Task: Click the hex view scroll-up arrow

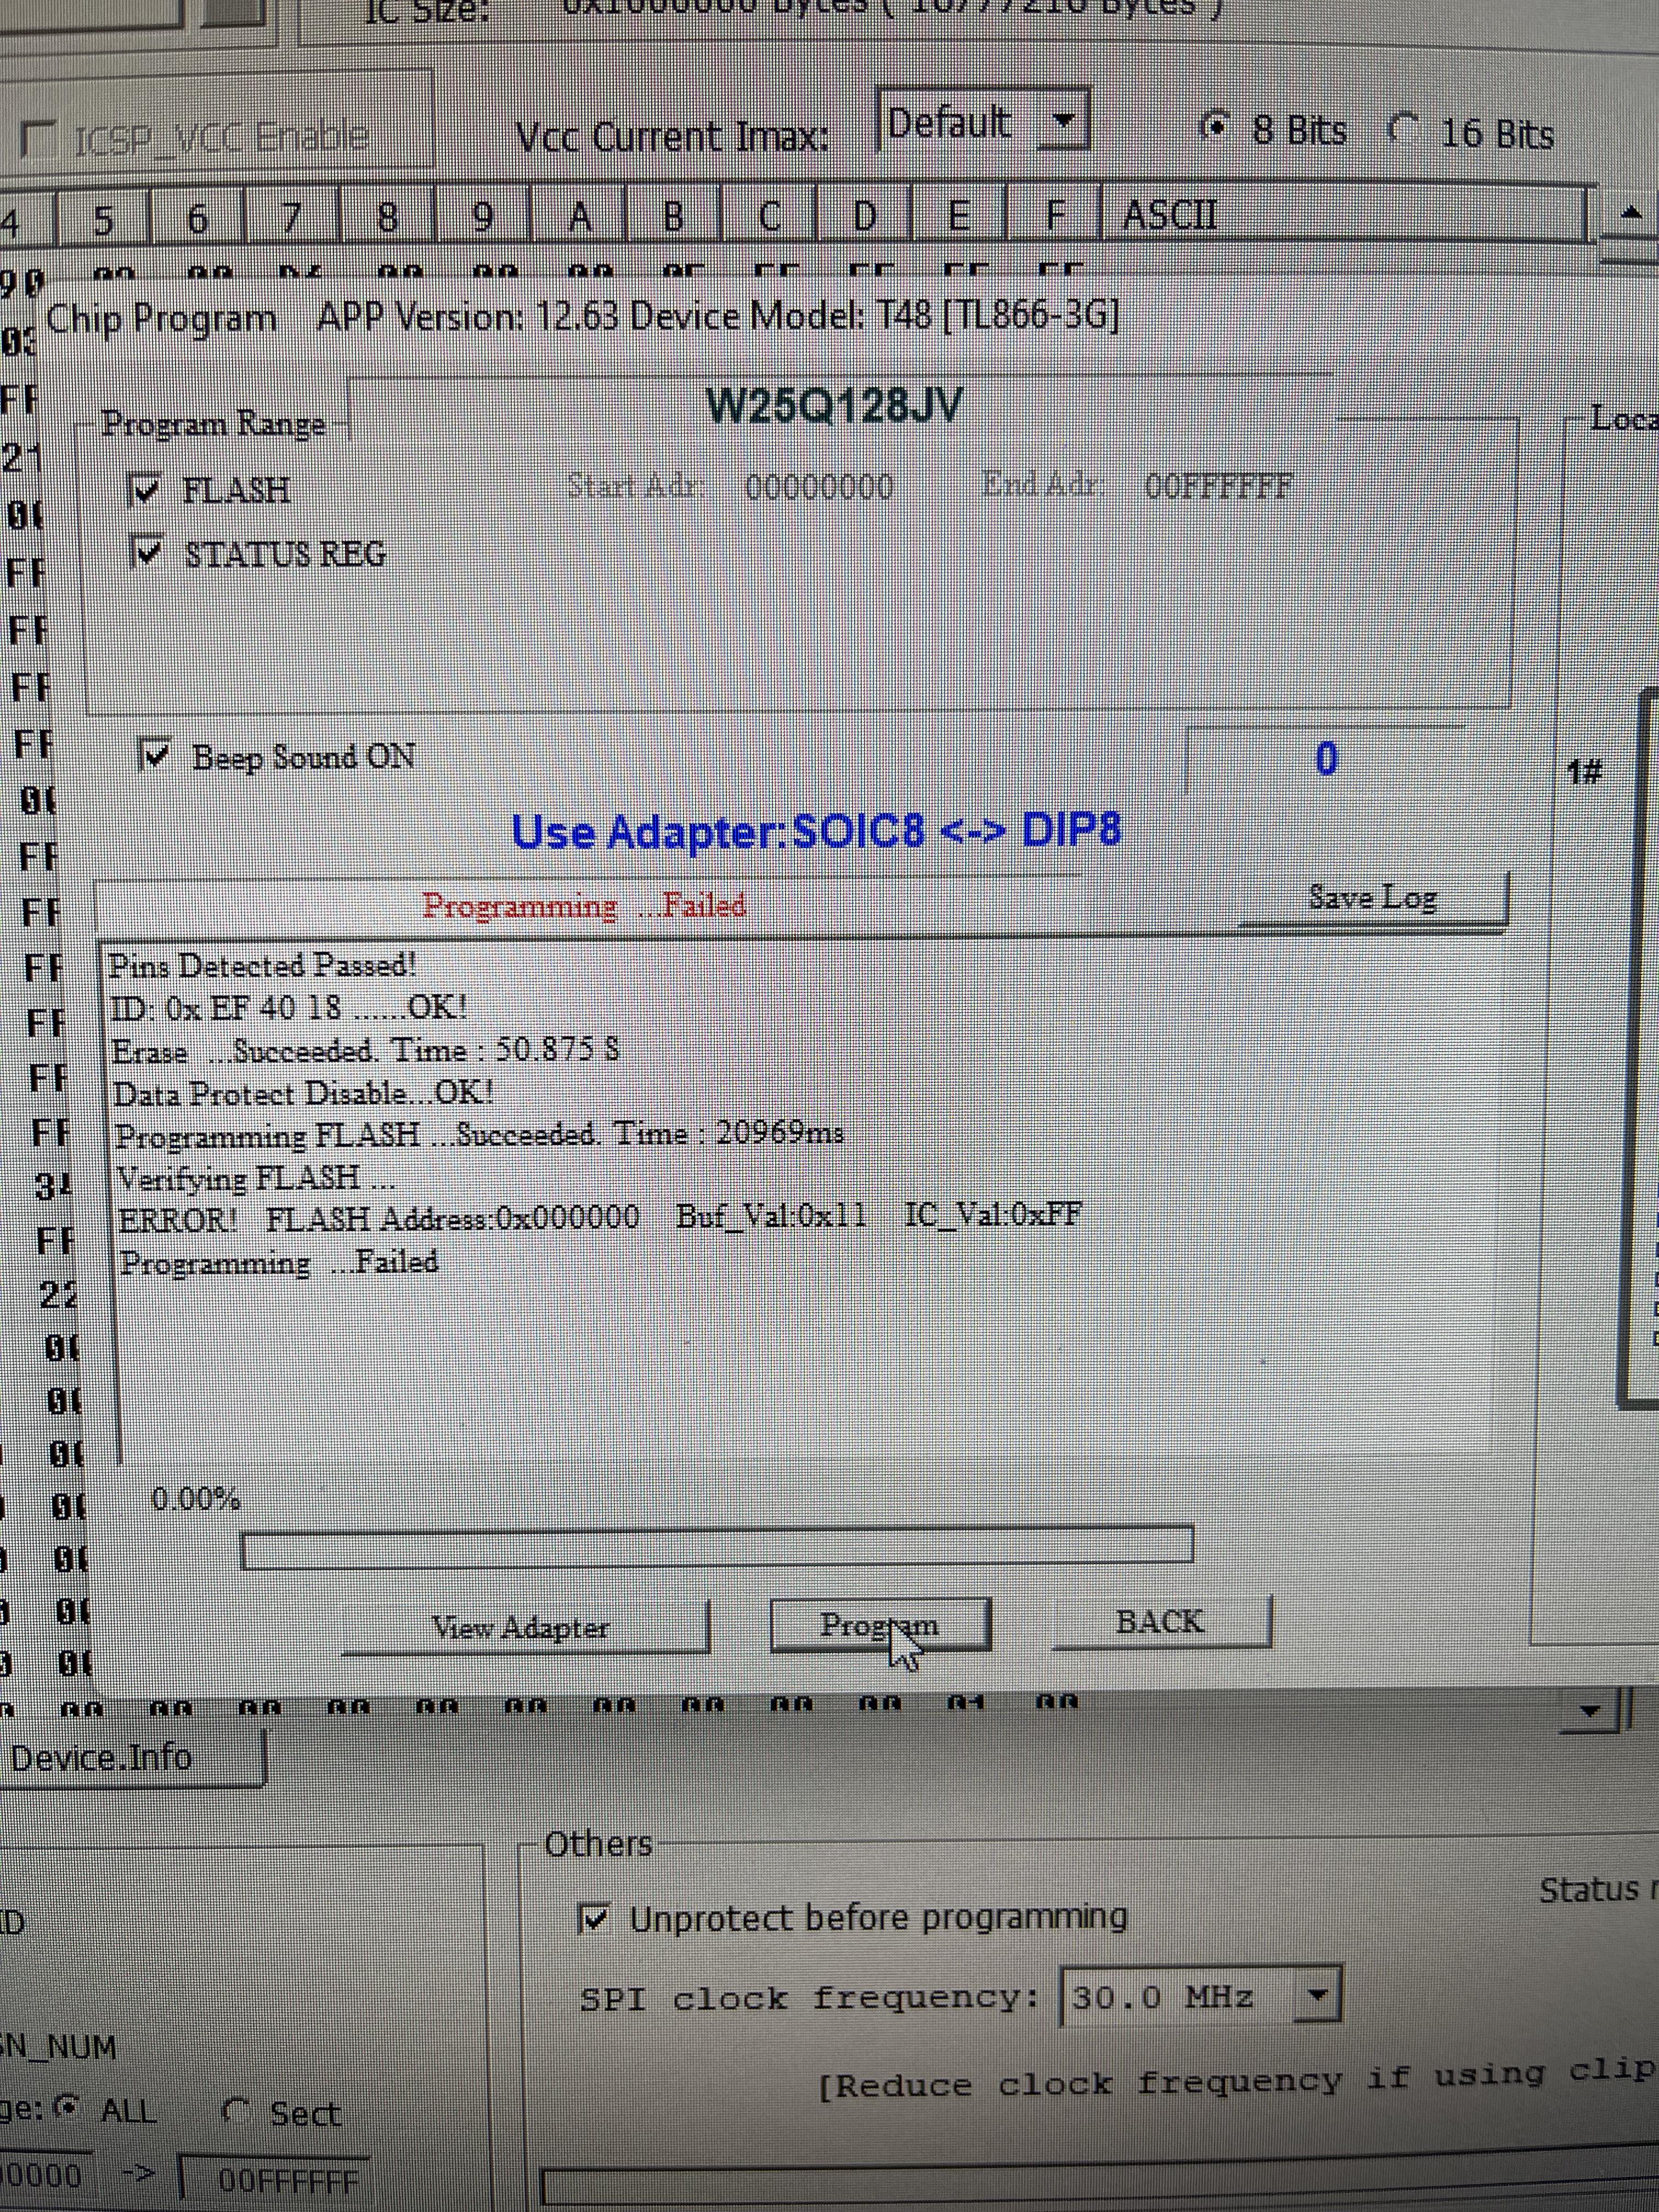Action: 1630,213
